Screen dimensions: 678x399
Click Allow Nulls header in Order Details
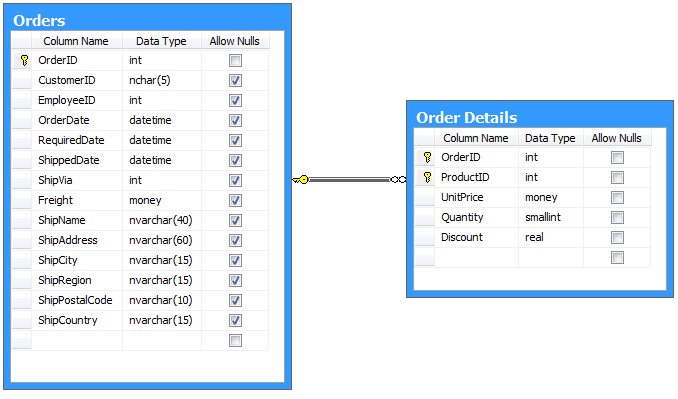click(x=617, y=138)
